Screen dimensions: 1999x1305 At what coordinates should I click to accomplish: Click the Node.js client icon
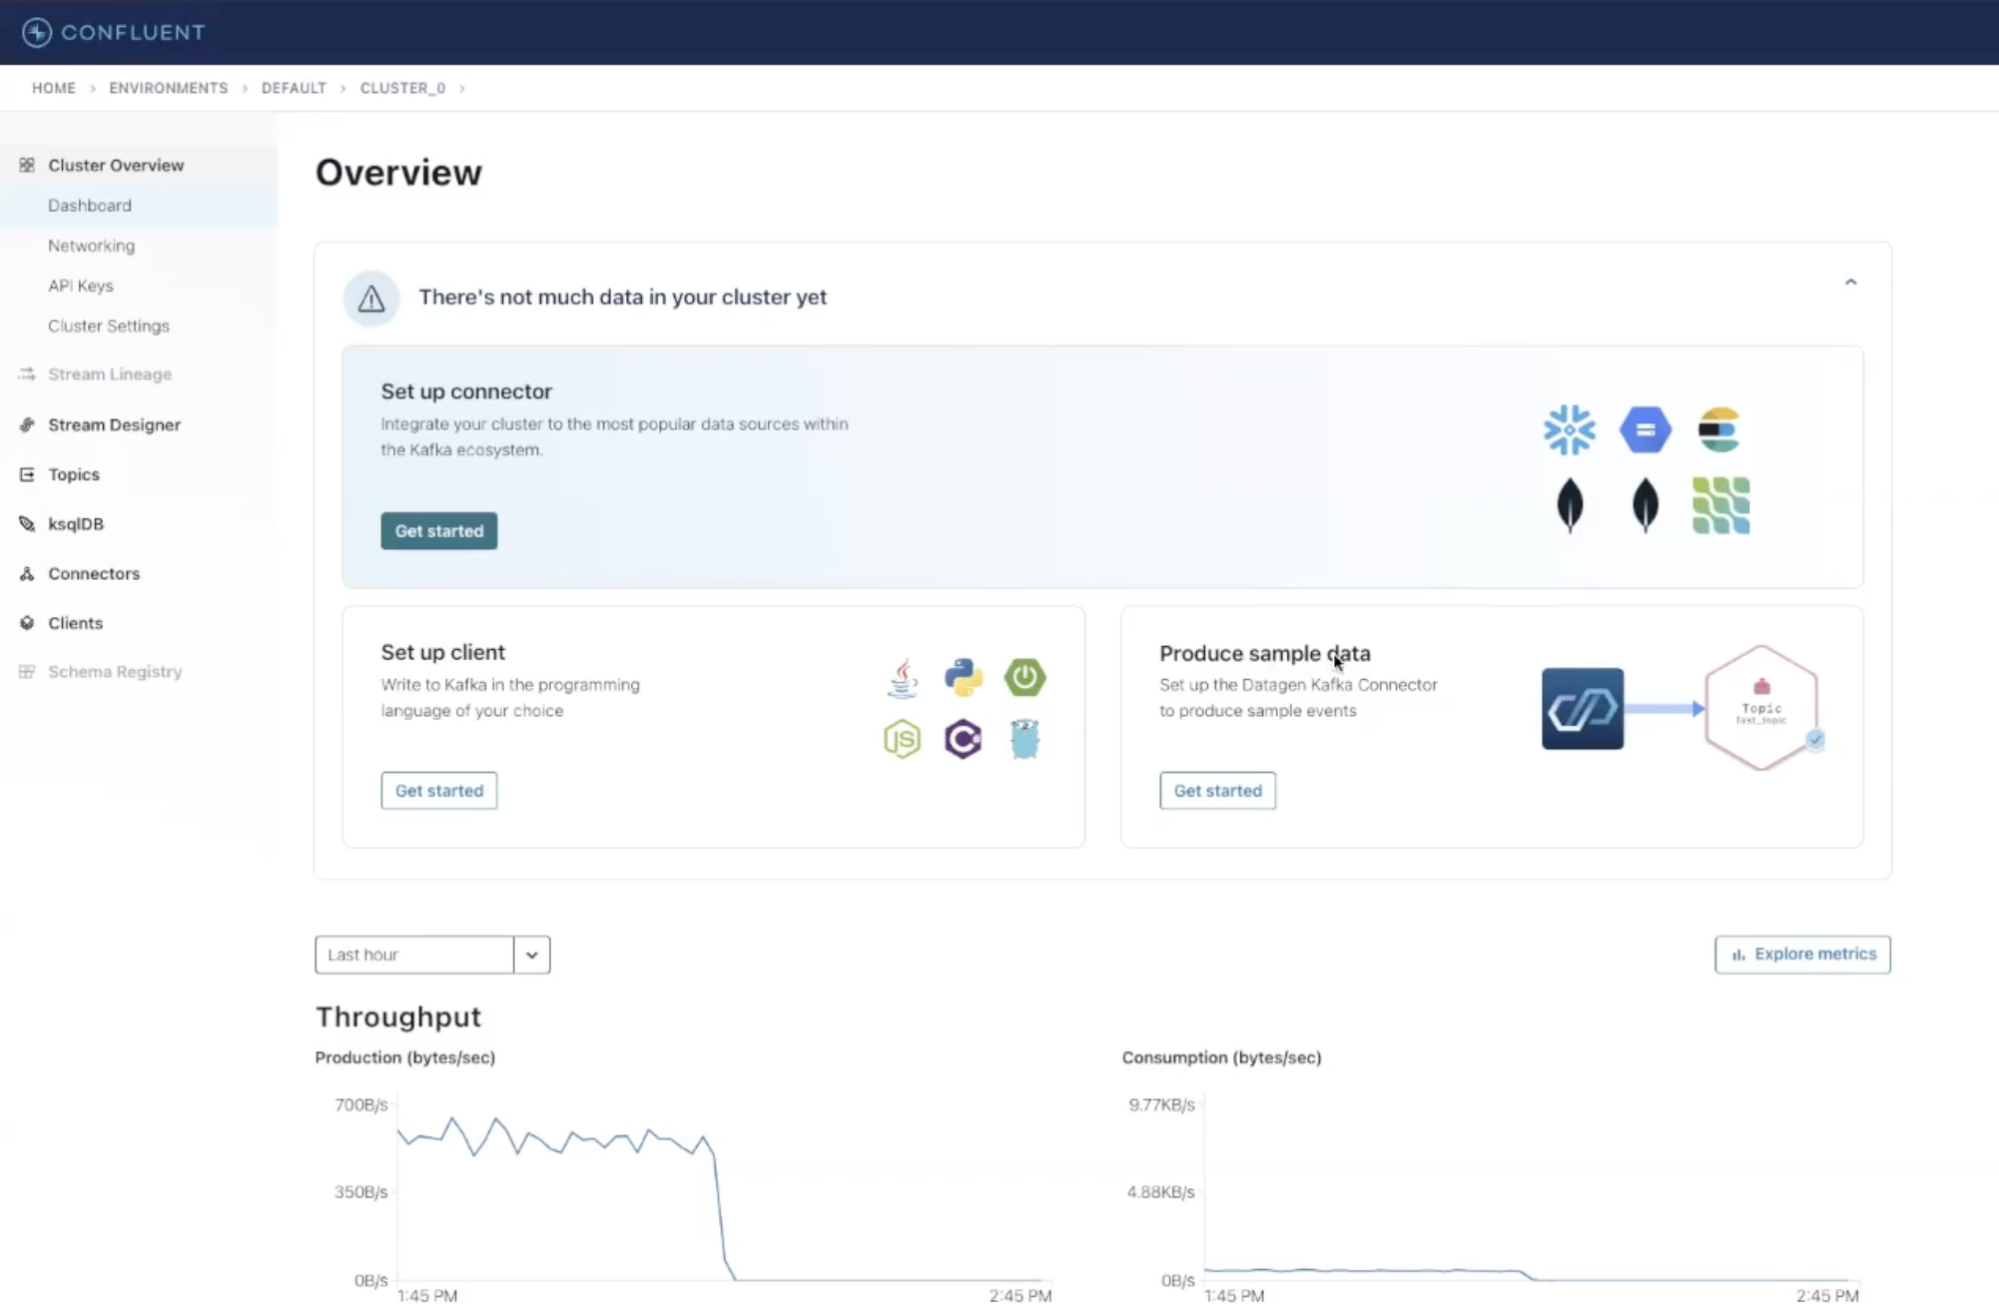(902, 739)
